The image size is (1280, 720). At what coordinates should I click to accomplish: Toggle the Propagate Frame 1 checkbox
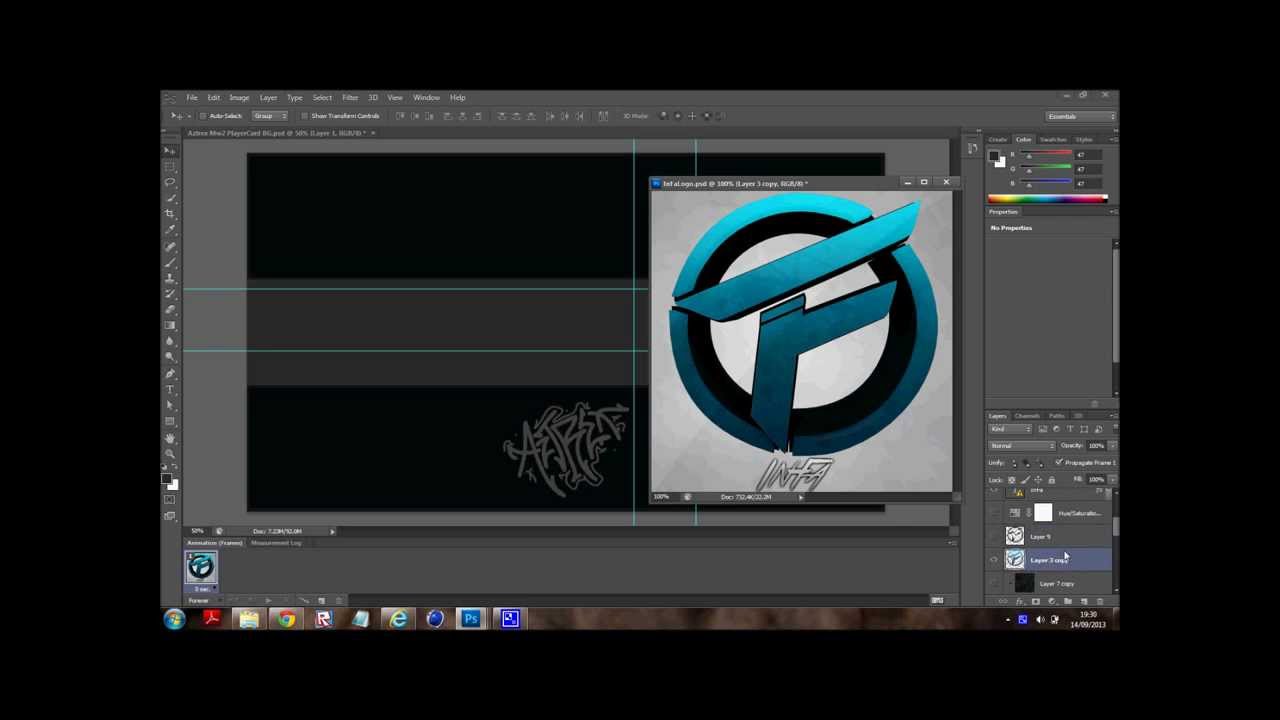click(1058, 462)
